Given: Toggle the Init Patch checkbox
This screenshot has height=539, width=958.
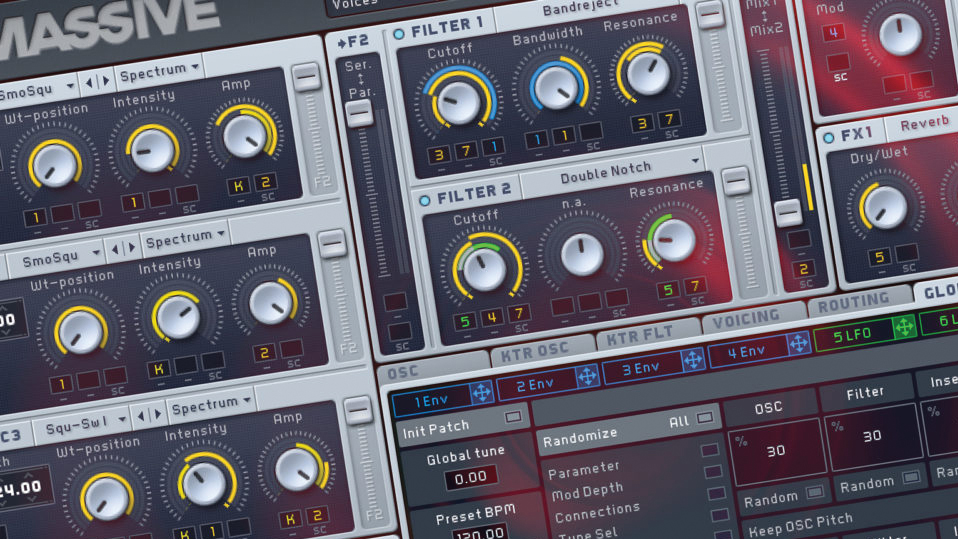Looking at the screenshot, I should tap(513, 417).
